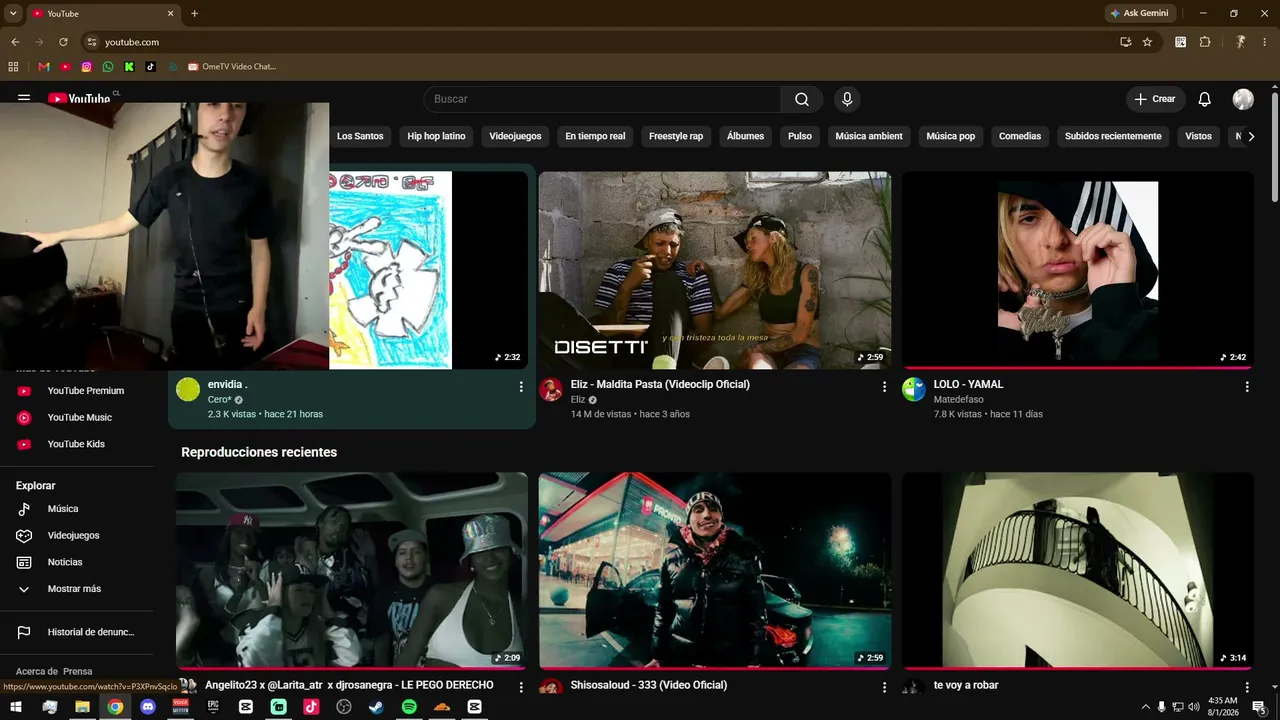Click Ask Gemini button
This screenshot has width=1280, height=720.
(x=1139, y=13)
